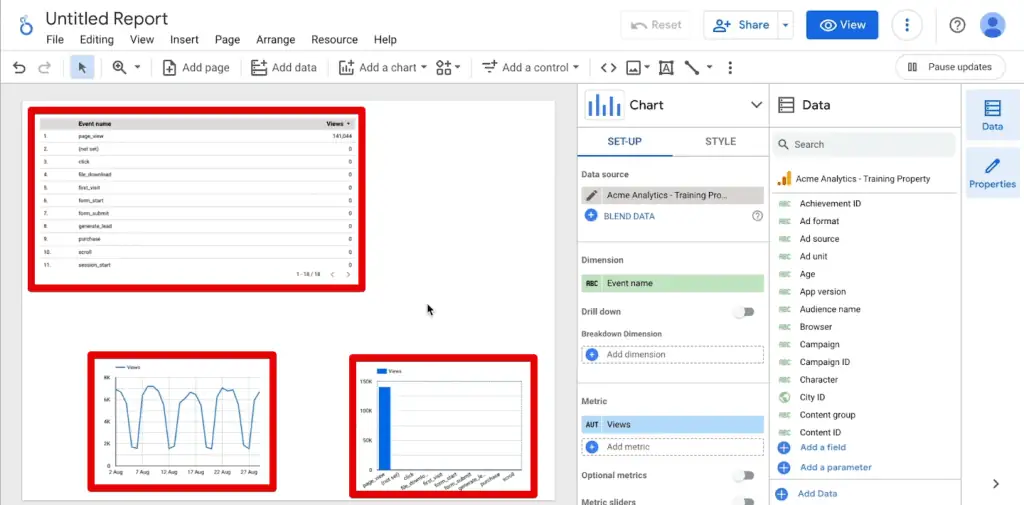Open the View menu
This screenshot has height=505, width=1024.
pyautogui.click(x=142, y=40)
